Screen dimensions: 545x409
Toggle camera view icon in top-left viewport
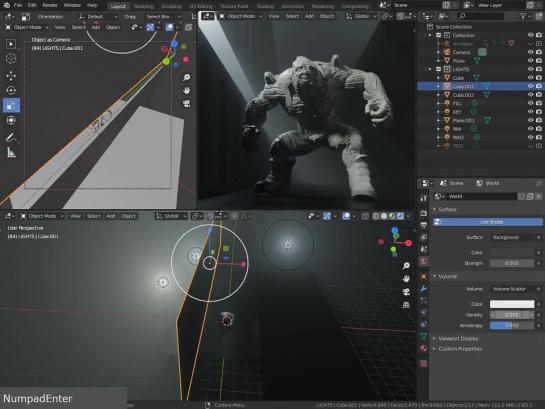[x=187, y=104]
